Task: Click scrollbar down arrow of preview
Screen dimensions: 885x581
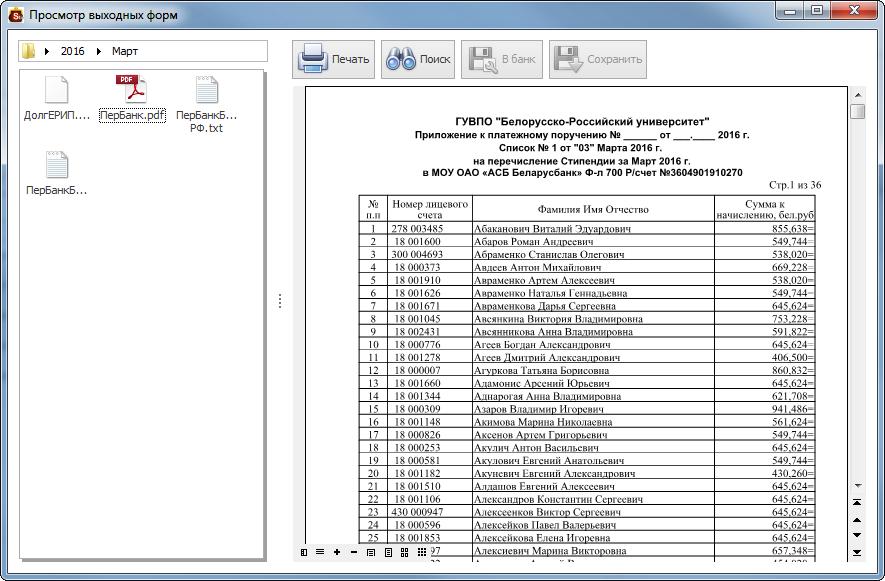Action: 858,486
